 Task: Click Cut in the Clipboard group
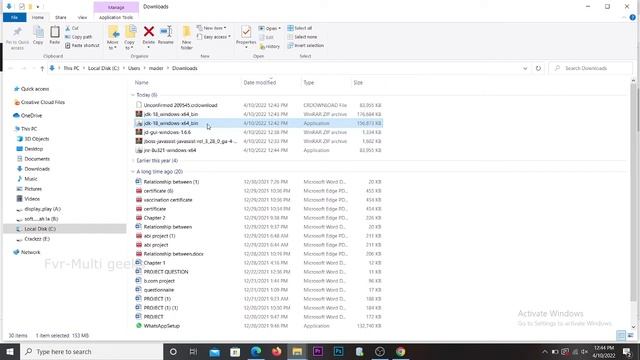tap(72, 28)
